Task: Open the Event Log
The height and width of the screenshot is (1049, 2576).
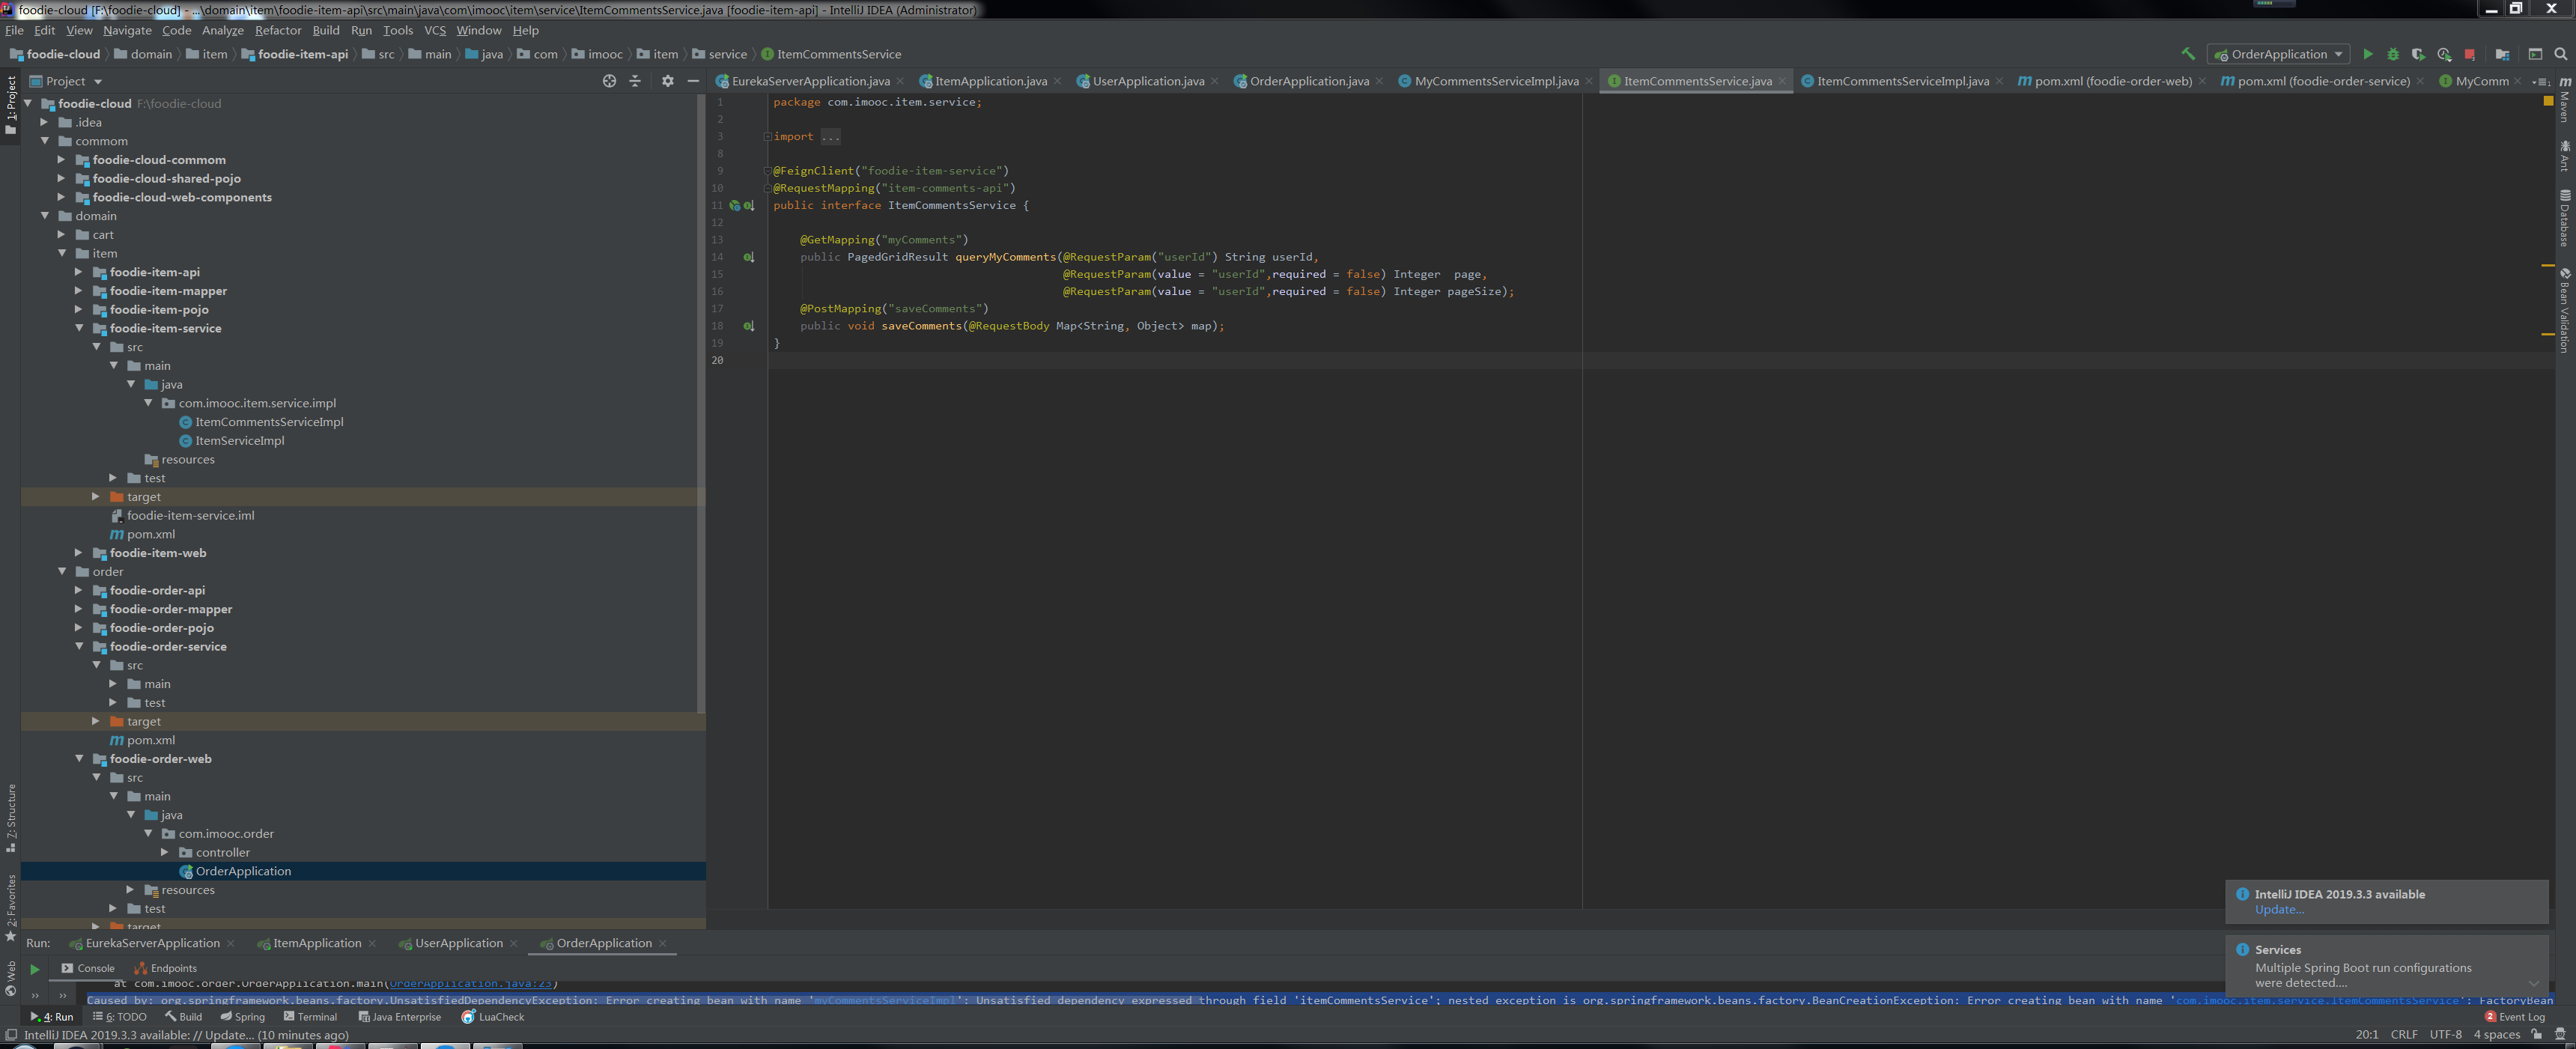Action: coord(2515,1017)
